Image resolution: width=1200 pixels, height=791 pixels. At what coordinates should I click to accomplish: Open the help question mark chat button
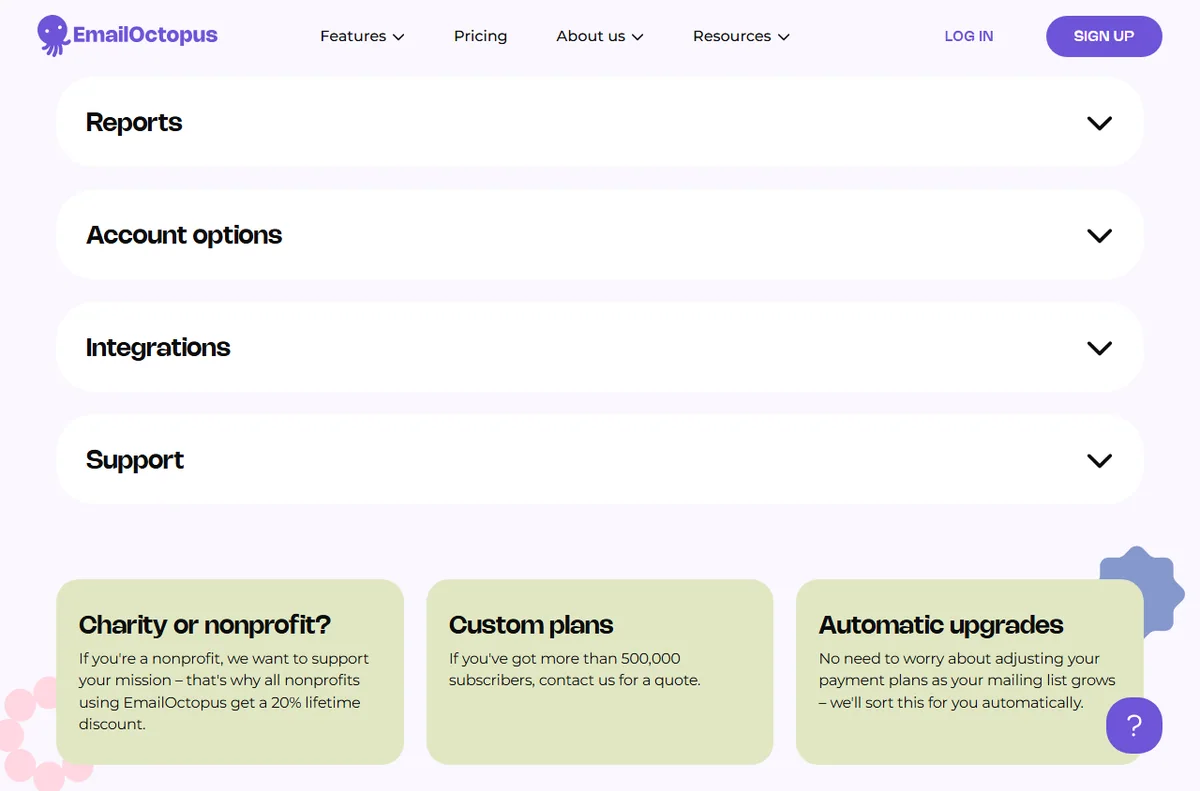[1134, 726]
